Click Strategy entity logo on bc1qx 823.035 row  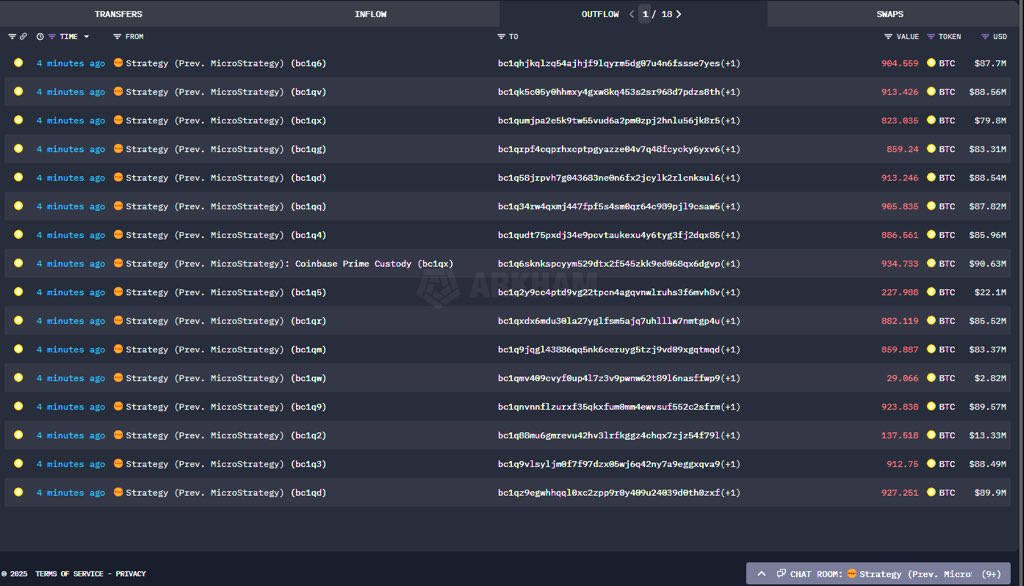pyautogui.click(x=118, y=120)
